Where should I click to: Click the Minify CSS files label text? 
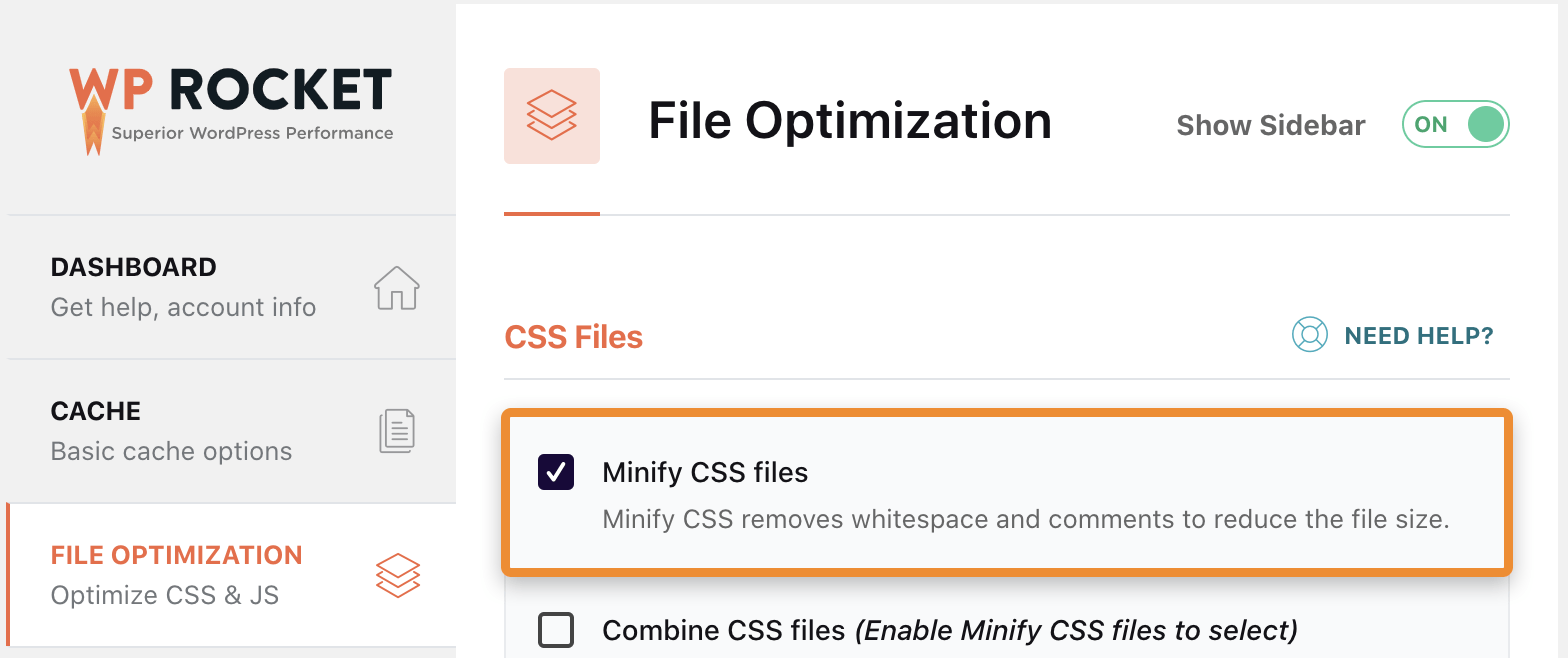704,471
